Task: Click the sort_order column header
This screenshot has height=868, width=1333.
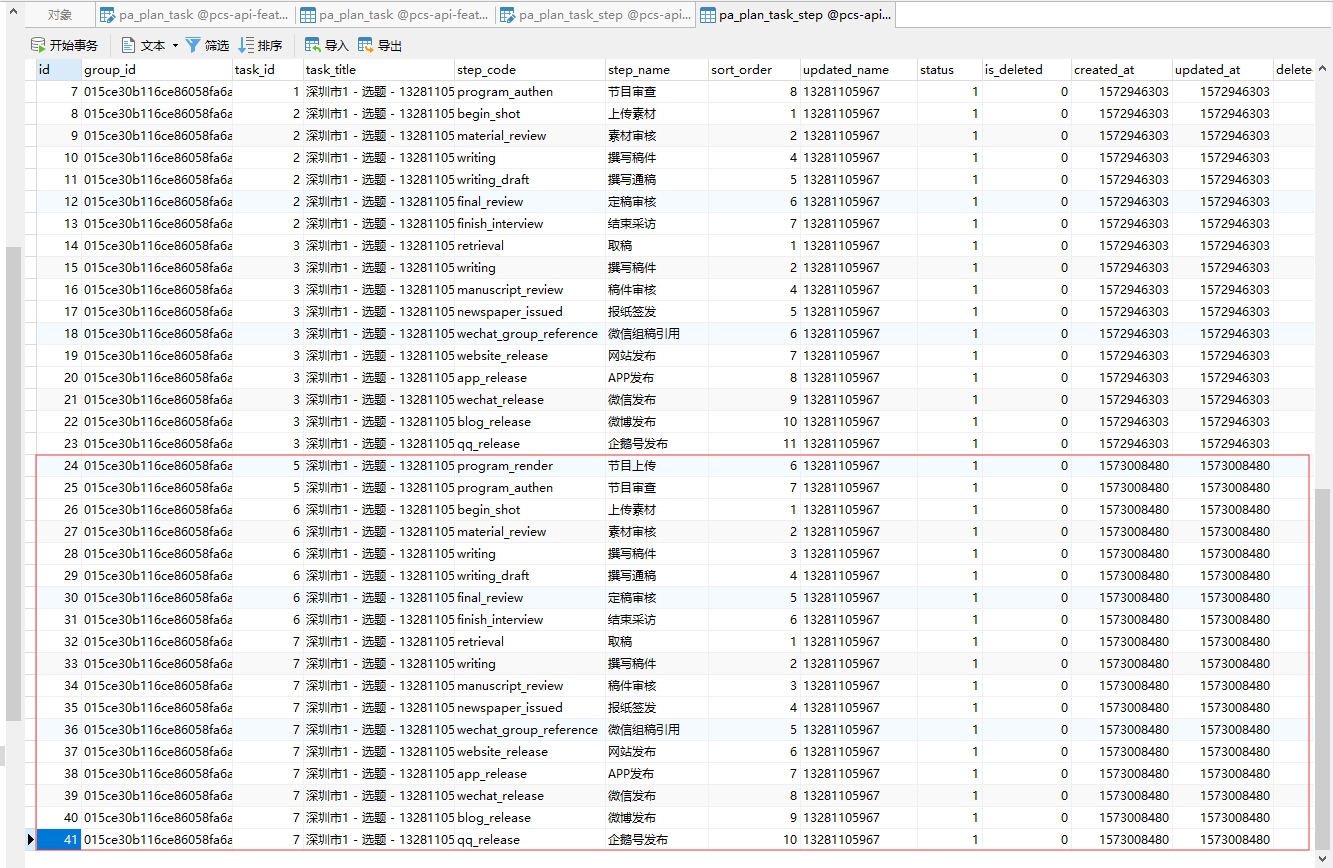Action: tap(741, 70)
